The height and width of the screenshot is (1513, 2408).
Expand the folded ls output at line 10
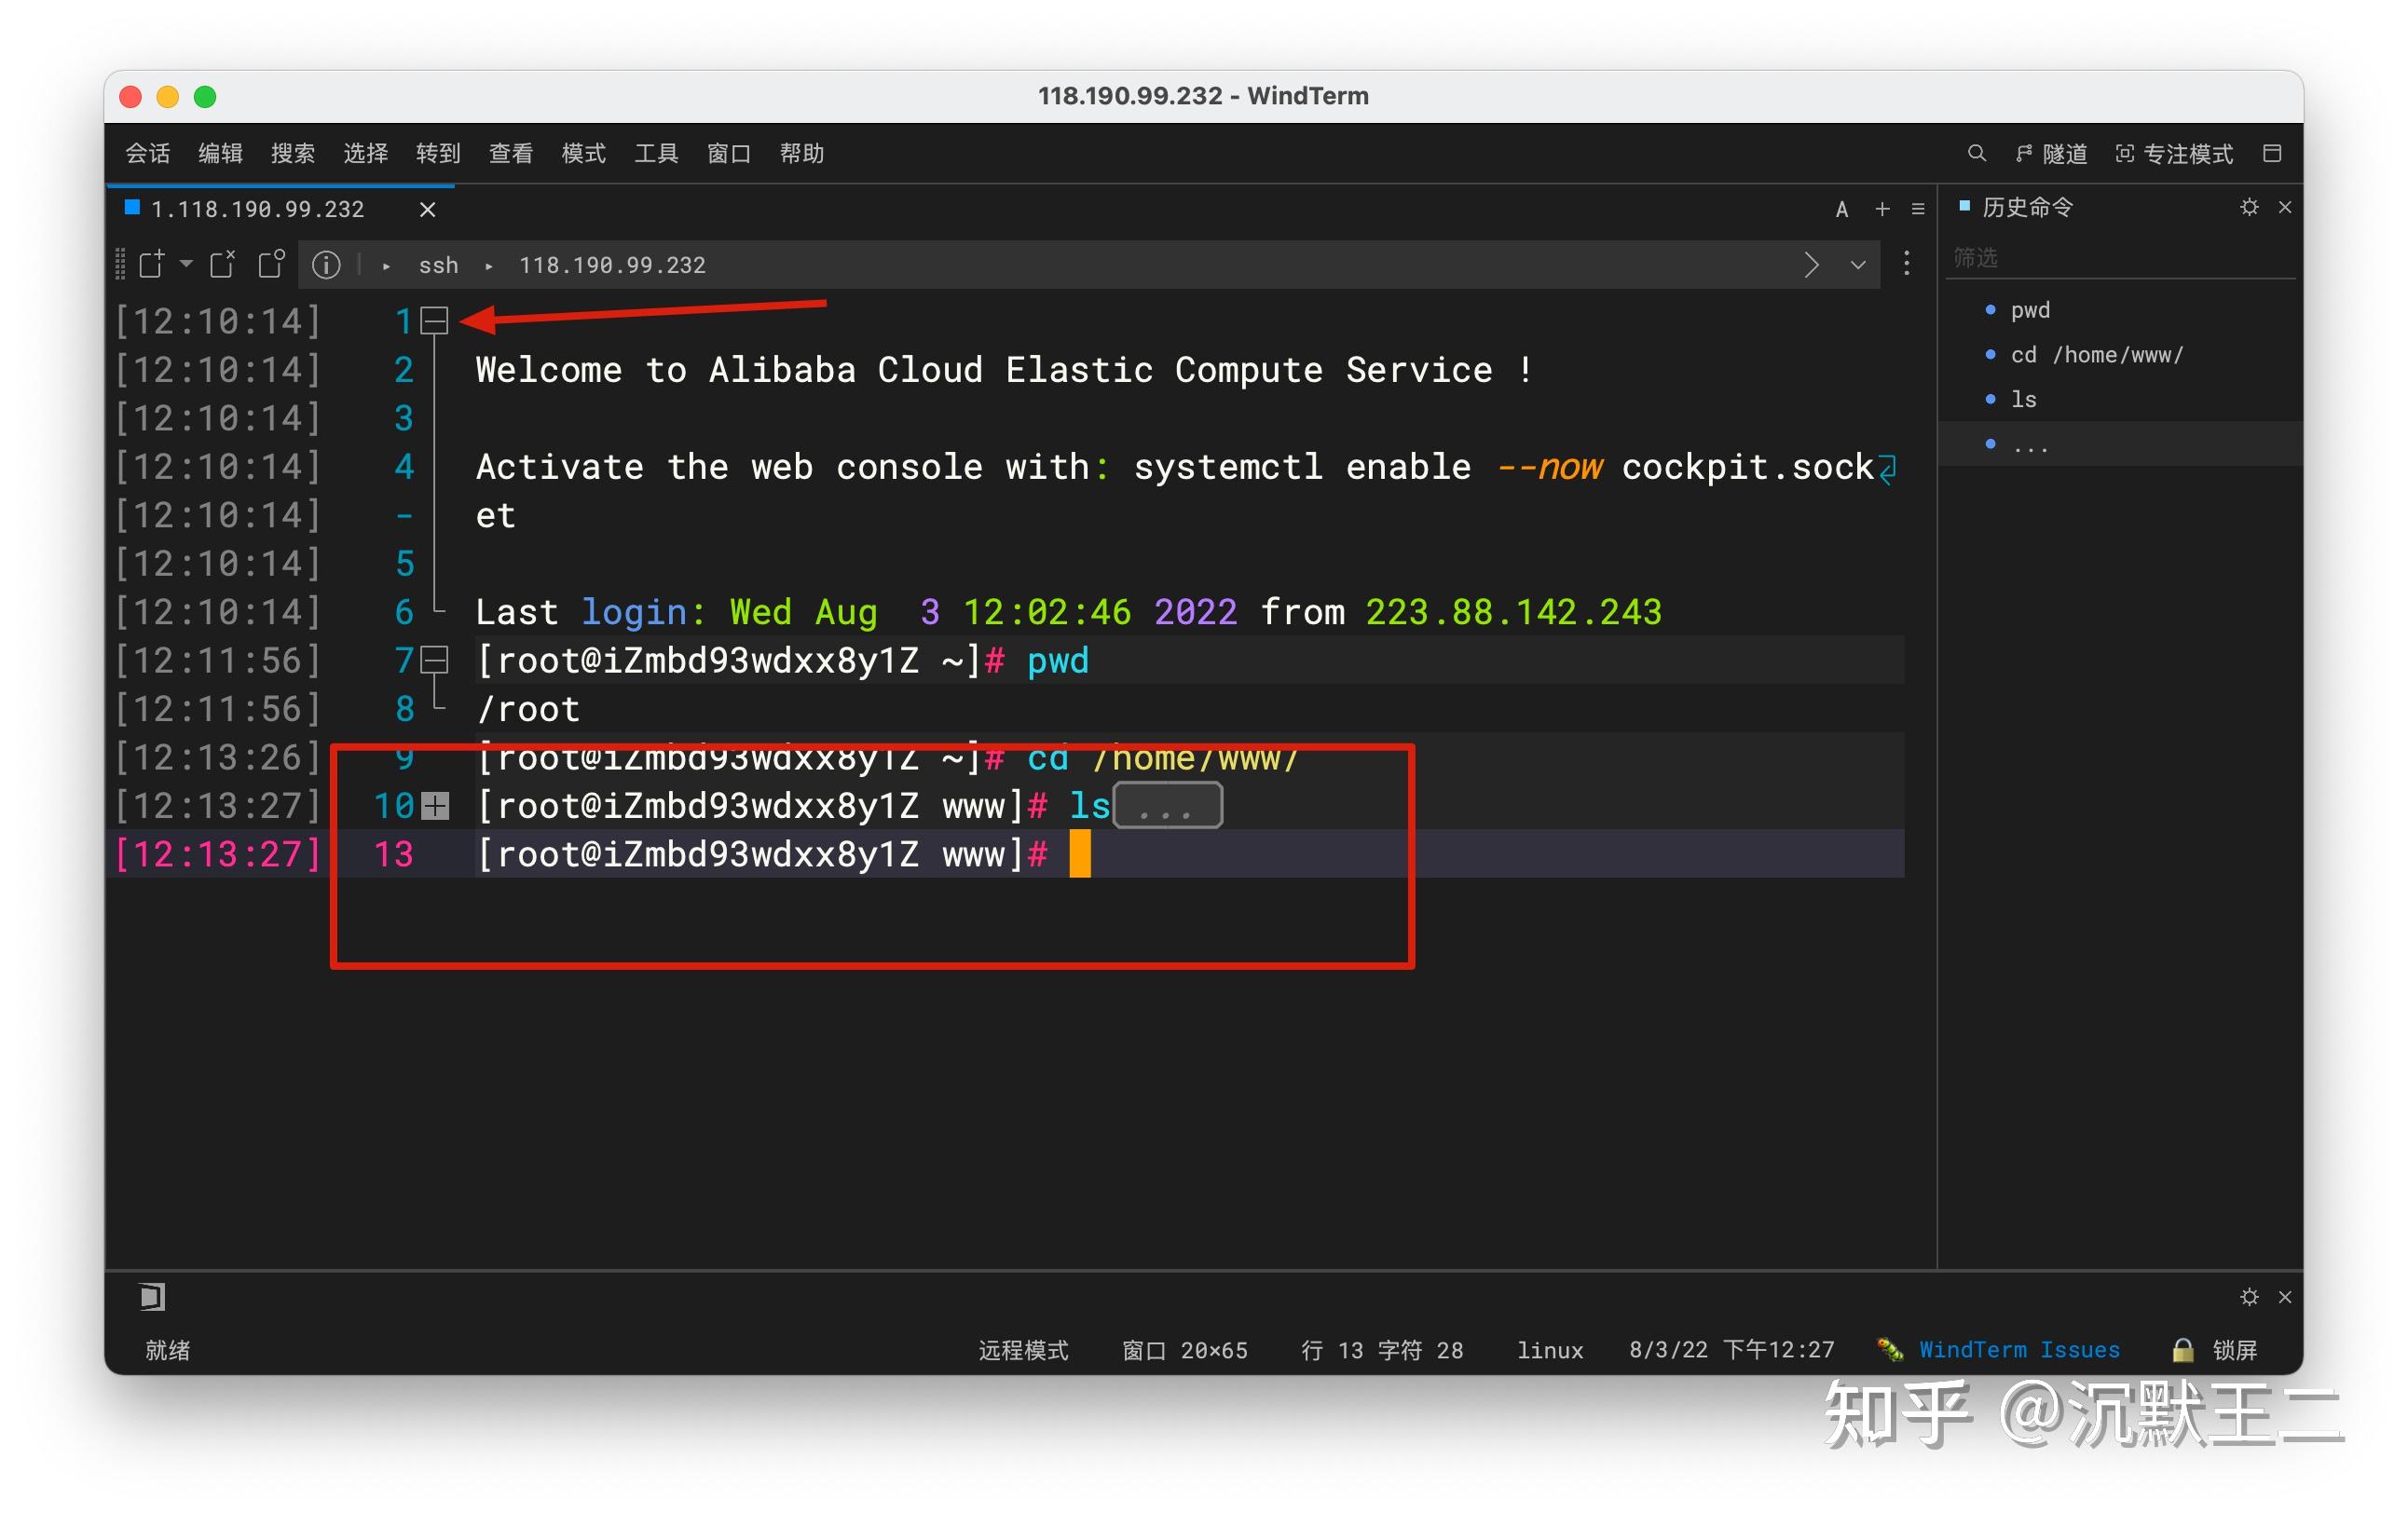click(x=435, y=806)
